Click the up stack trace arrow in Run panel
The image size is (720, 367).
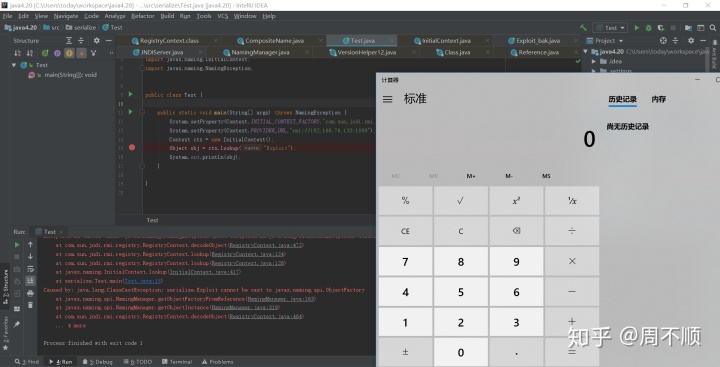30,244
